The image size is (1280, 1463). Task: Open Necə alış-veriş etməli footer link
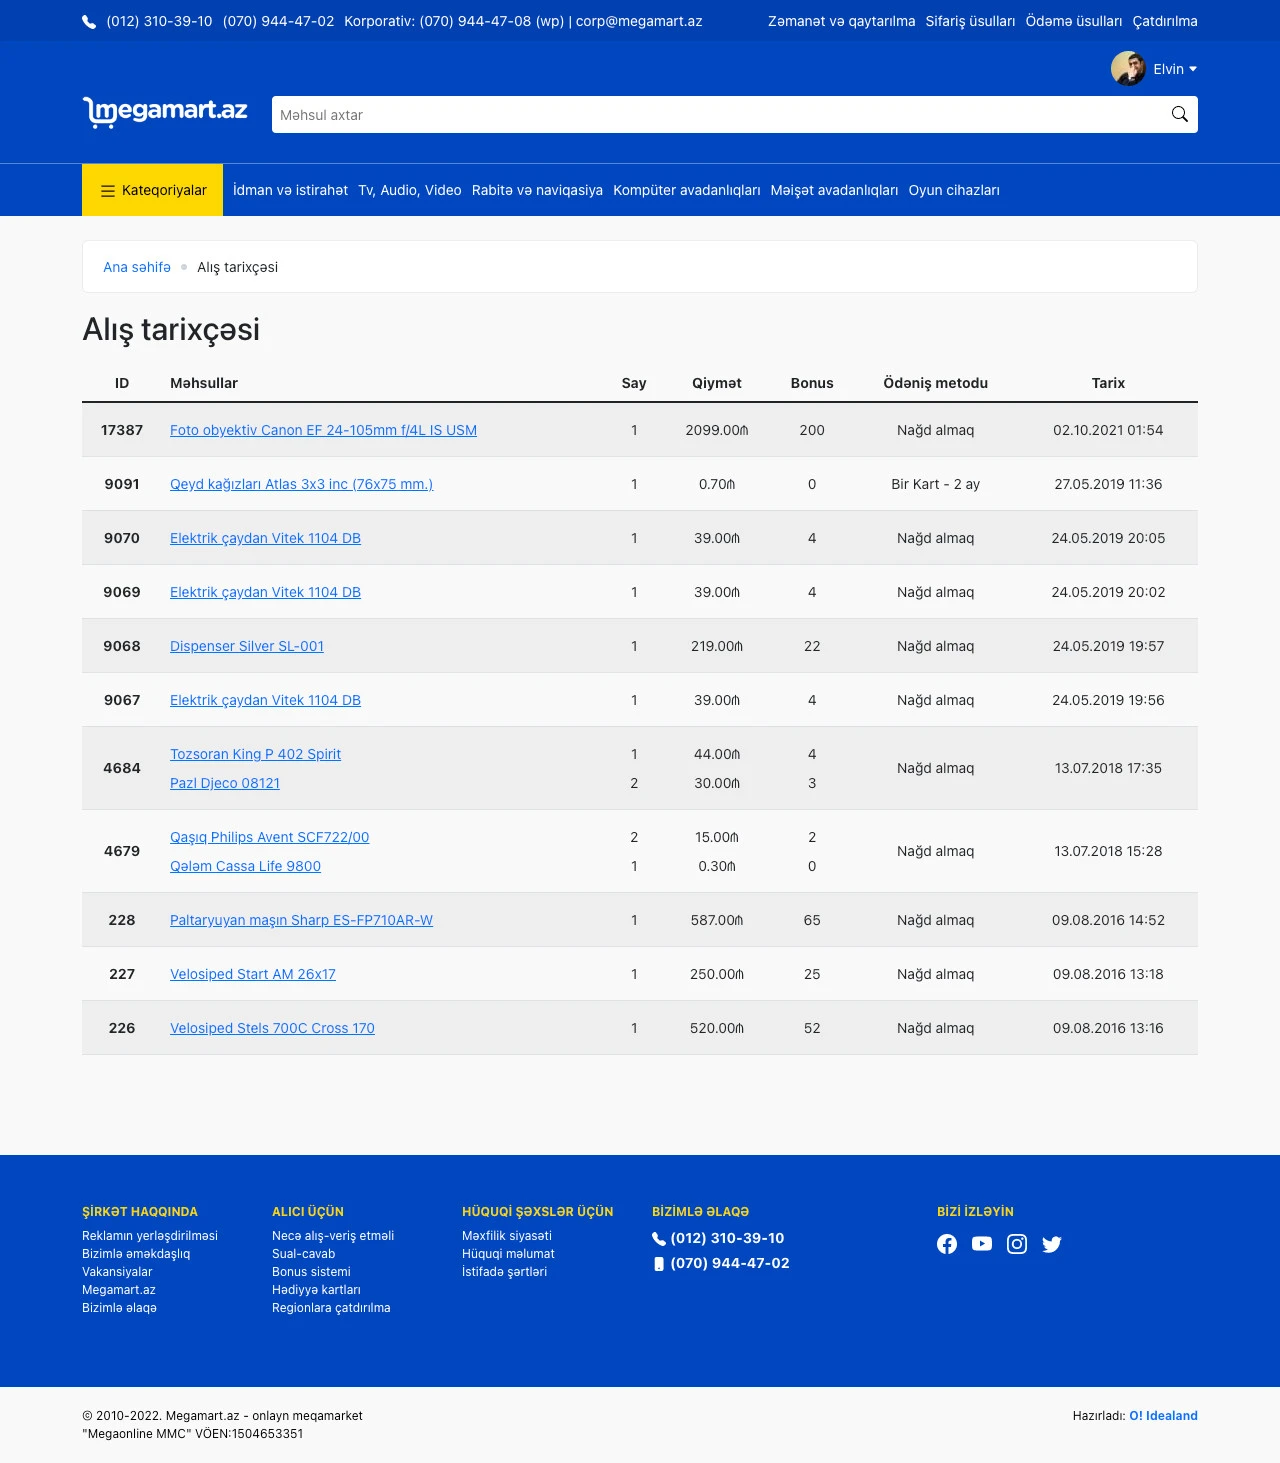click(x=333, y=1236)
